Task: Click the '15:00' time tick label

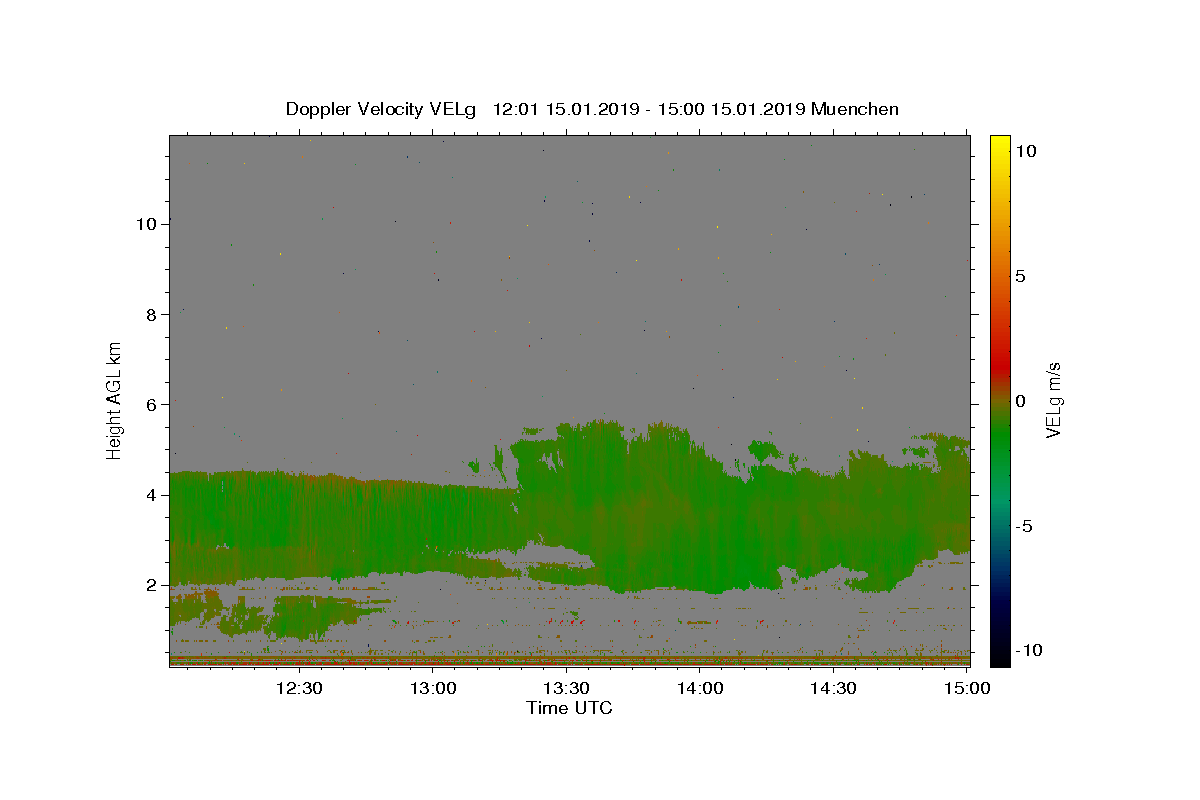Action: (968, 688)
